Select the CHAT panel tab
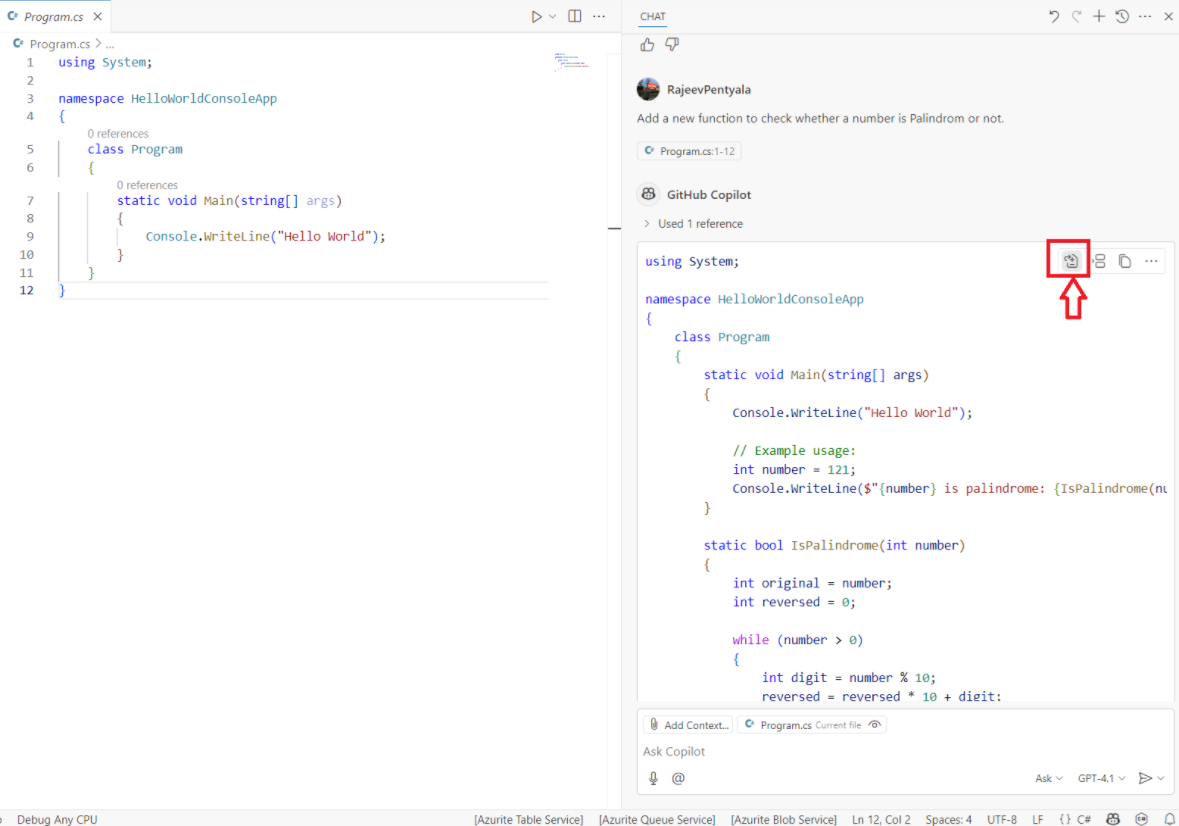This screenshot has height=826, width=1179. coord(653,16)
